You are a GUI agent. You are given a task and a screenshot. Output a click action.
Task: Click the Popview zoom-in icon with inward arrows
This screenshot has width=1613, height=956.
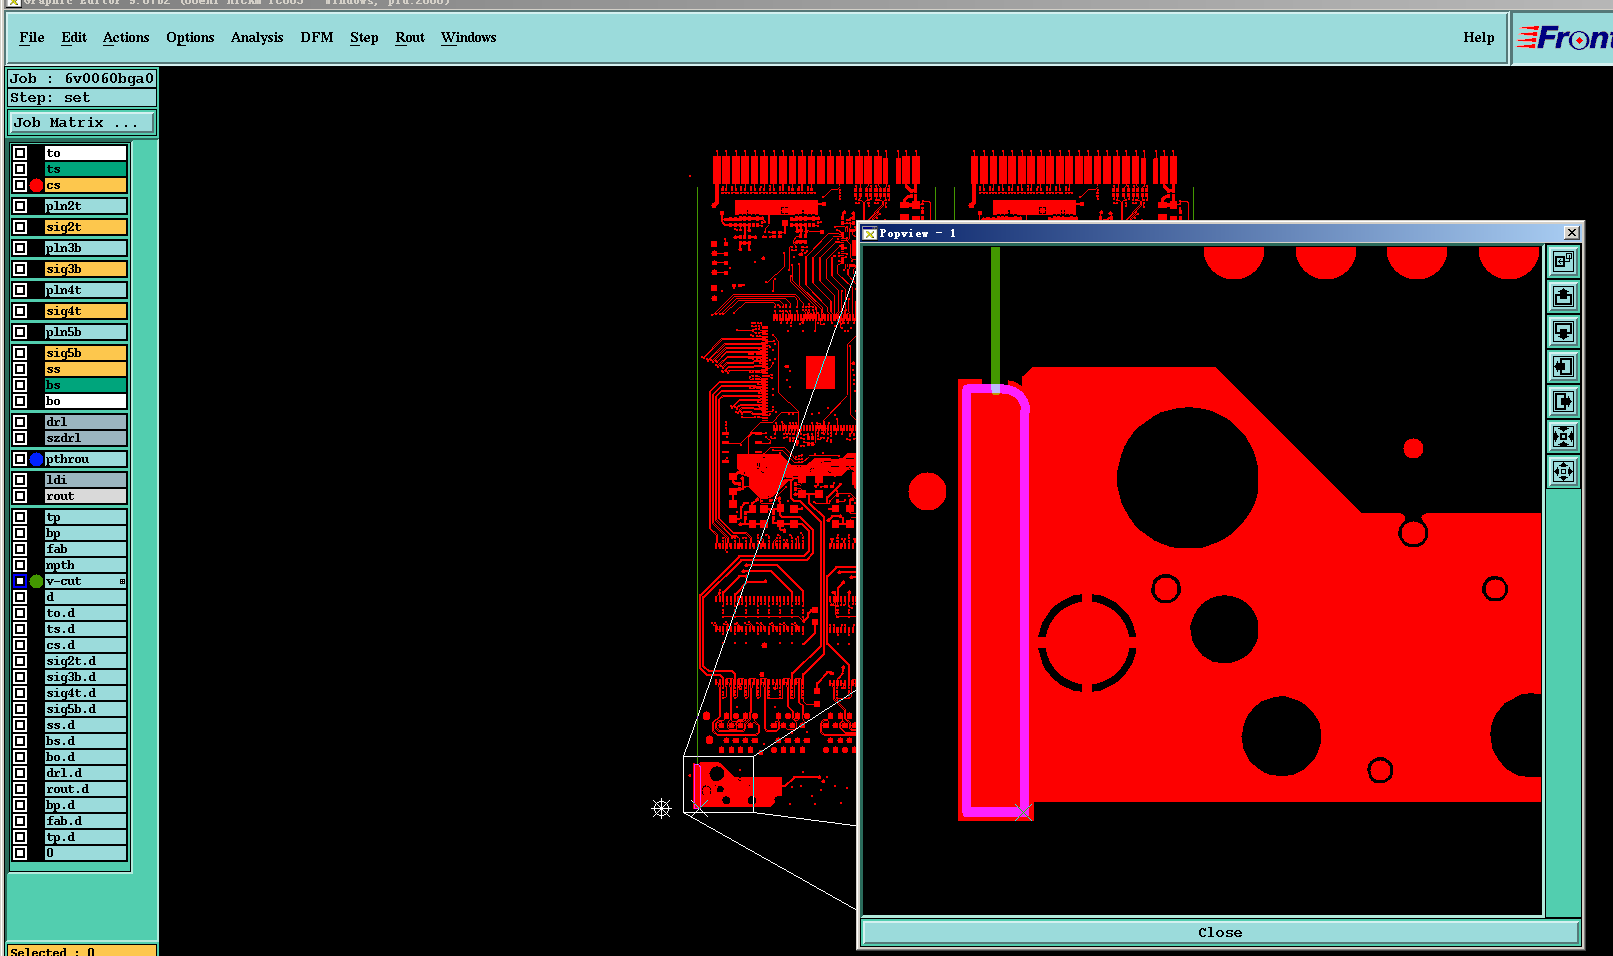tap(1563, 437)
